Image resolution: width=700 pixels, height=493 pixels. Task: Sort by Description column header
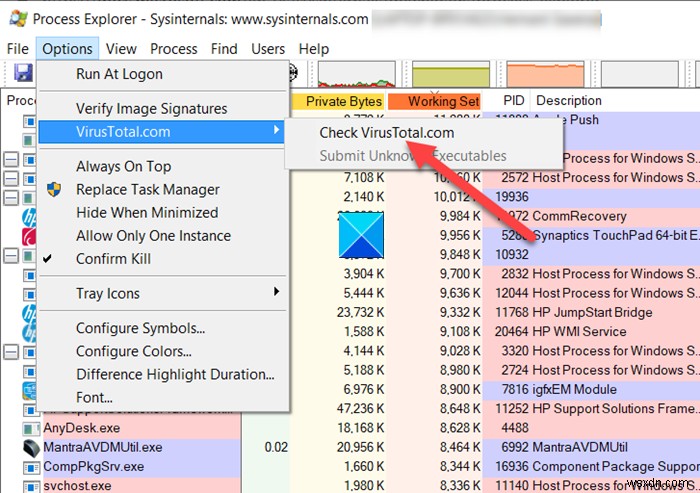pyautogui.click(x=569, y=100)
